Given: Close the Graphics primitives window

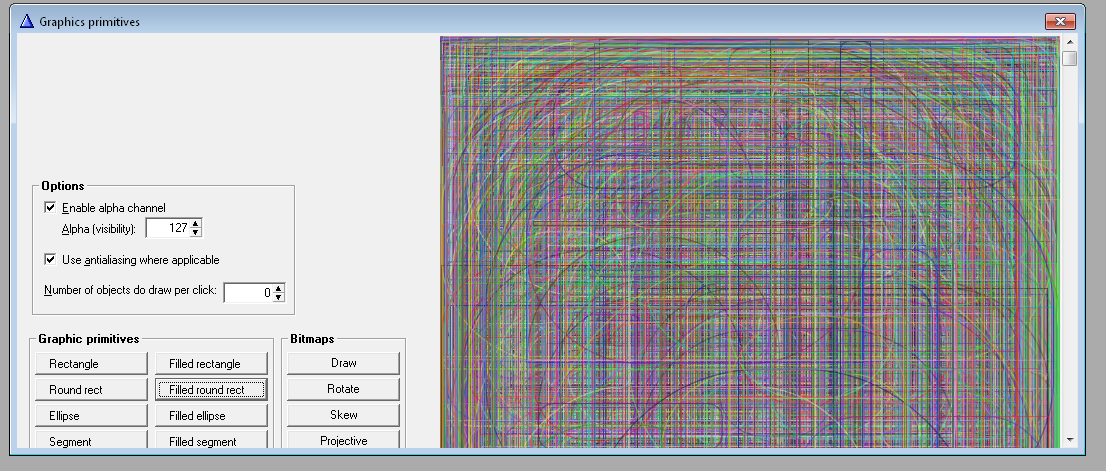Looking at the screenshot, I should click(1059, 20).
